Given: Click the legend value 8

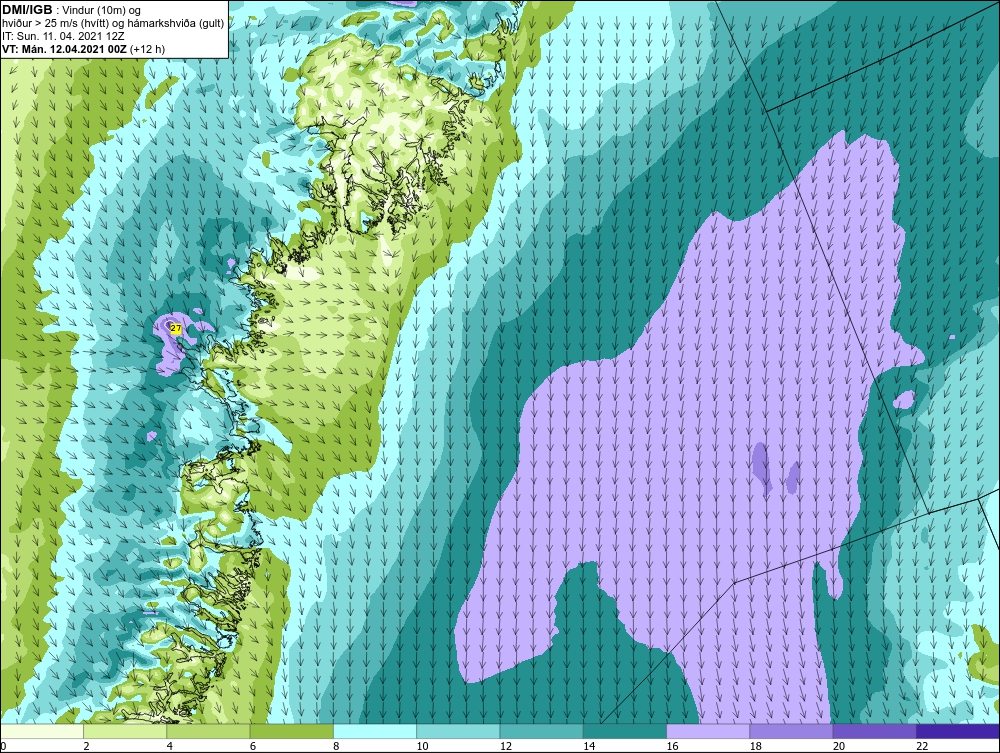Looking at the screenshot, I should click(x=336, y=747).
